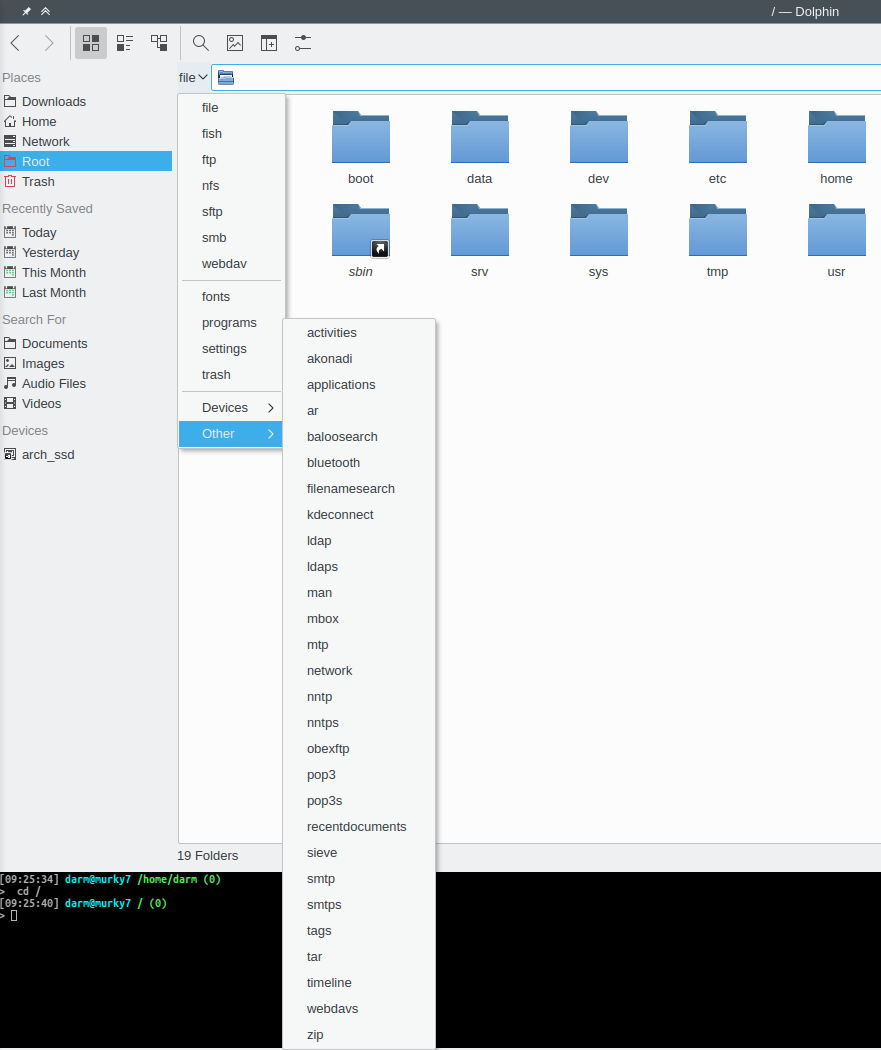Open the search (magnifier) tool
The width and height of the screenshot is (881, 1050).
click(x=200, y=44)
